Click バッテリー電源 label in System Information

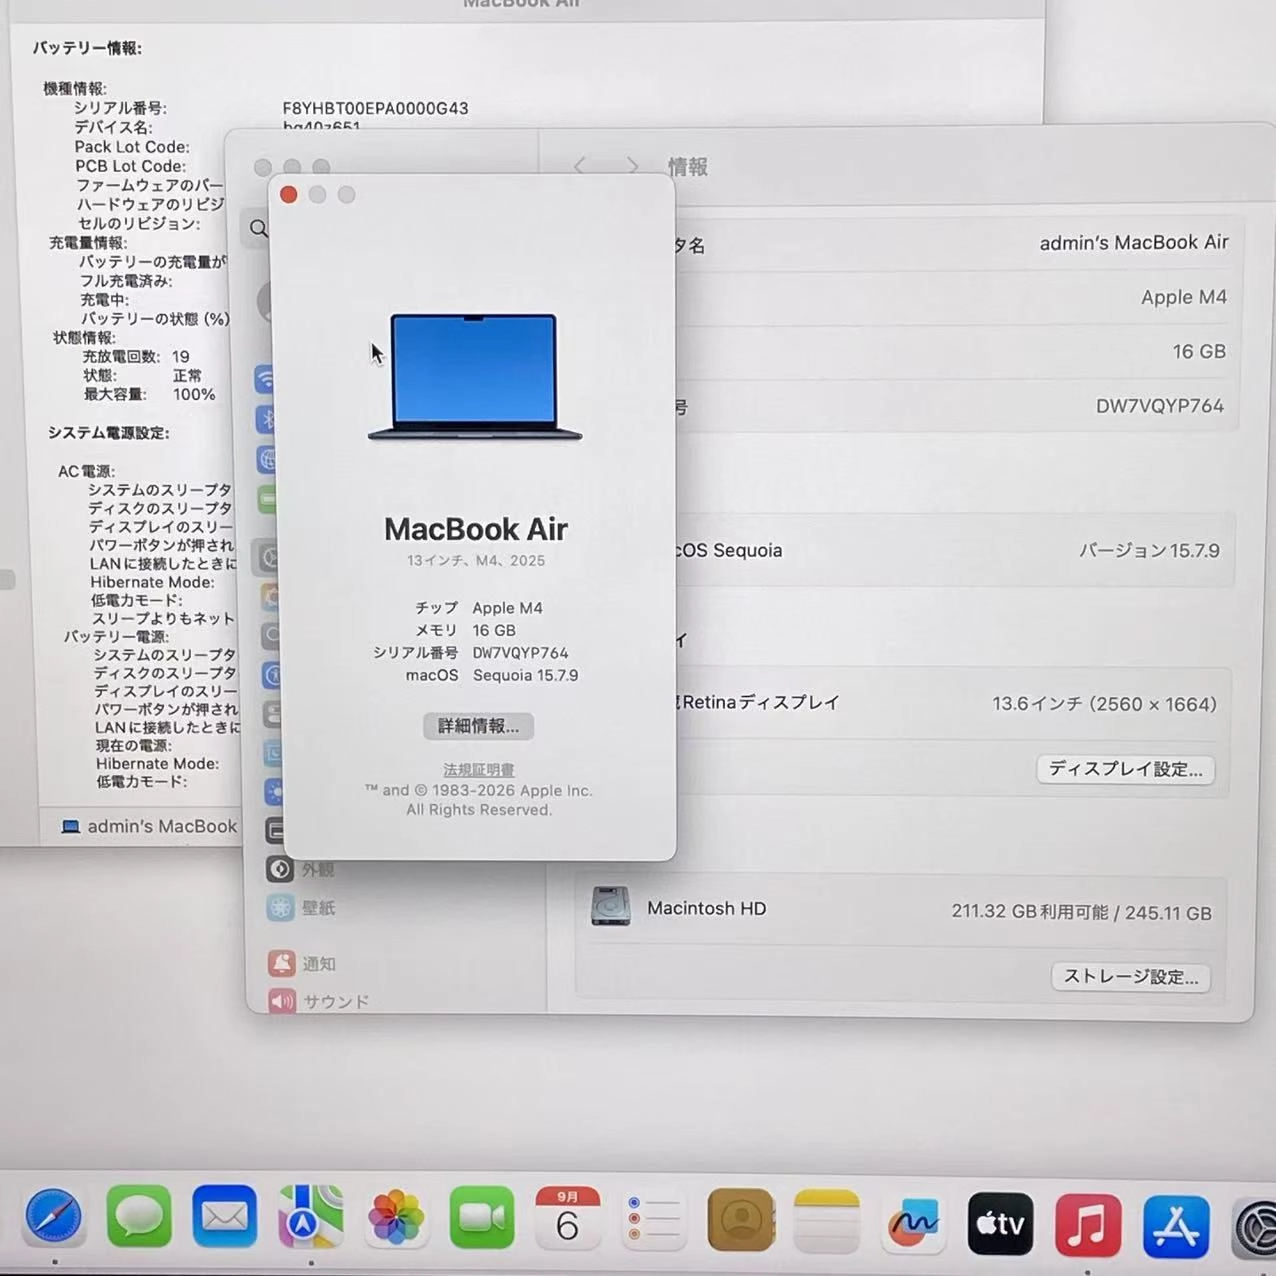pos(116,636)
